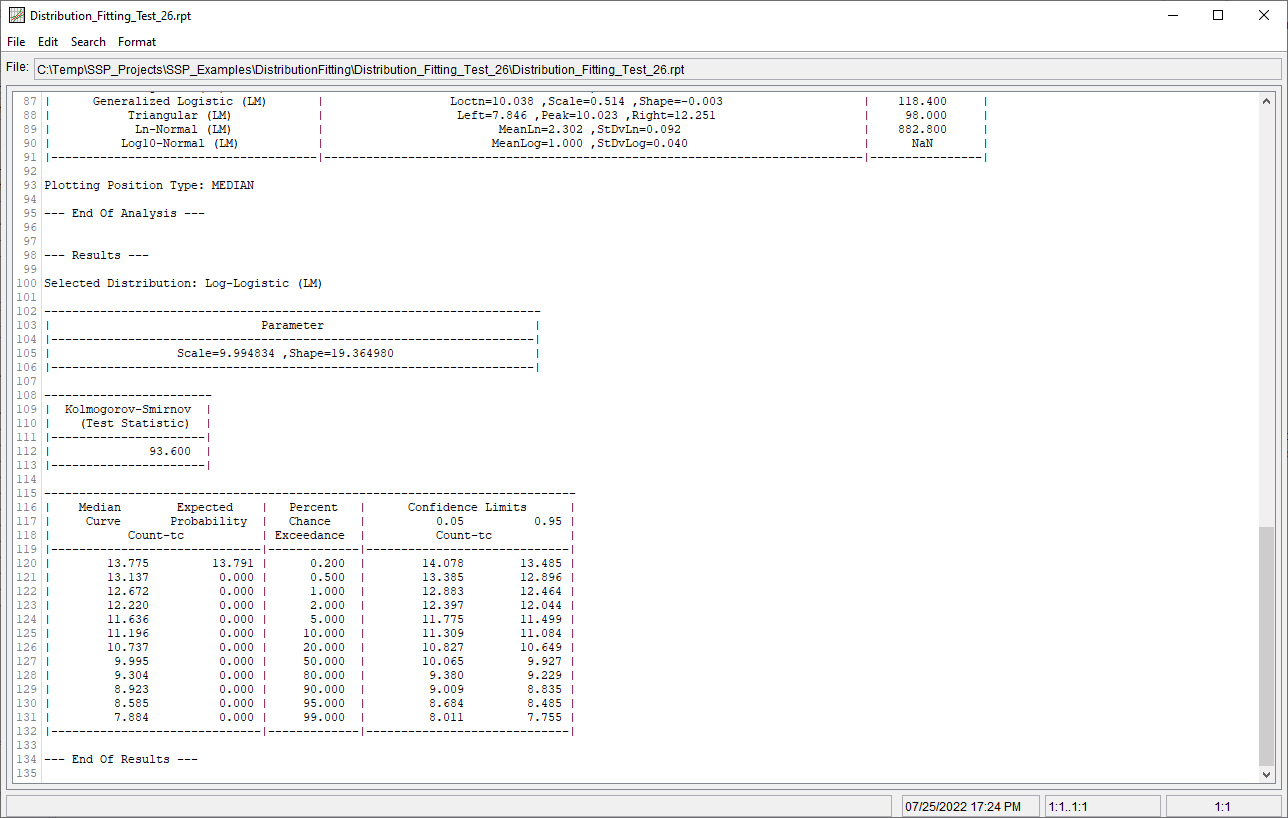Click the 13.775 median curve value

tap(128, 563)
